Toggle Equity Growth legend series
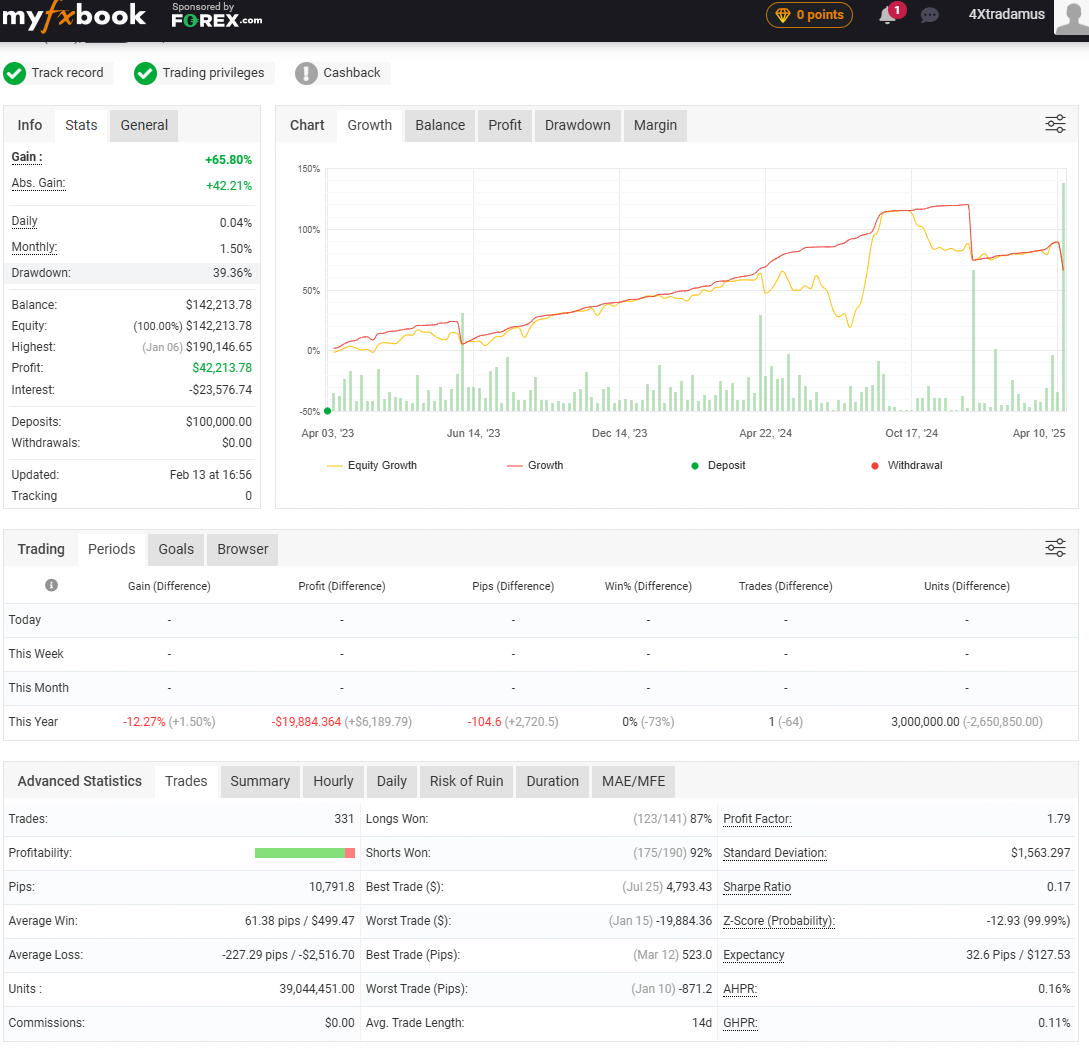The width and height of the screenshot is (1089, 1053). 372,465
